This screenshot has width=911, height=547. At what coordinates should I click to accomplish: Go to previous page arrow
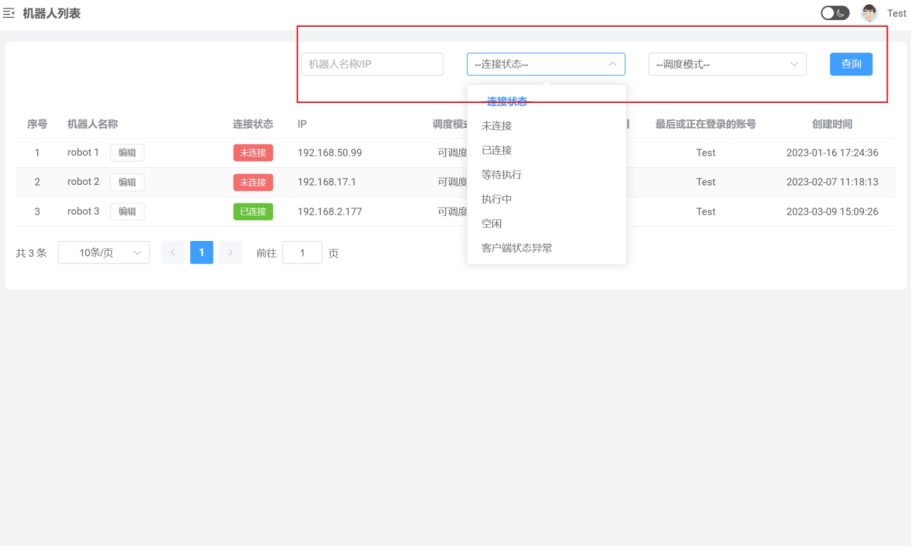(173, 252)
